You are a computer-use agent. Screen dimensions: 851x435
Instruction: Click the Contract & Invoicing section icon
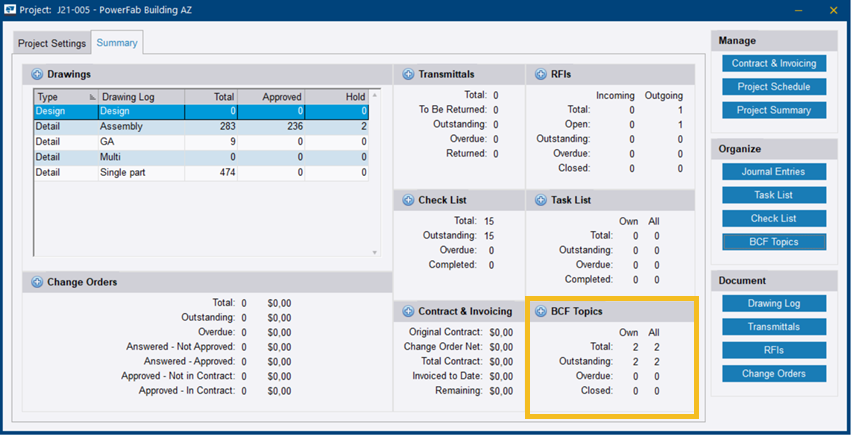[408, 311]
